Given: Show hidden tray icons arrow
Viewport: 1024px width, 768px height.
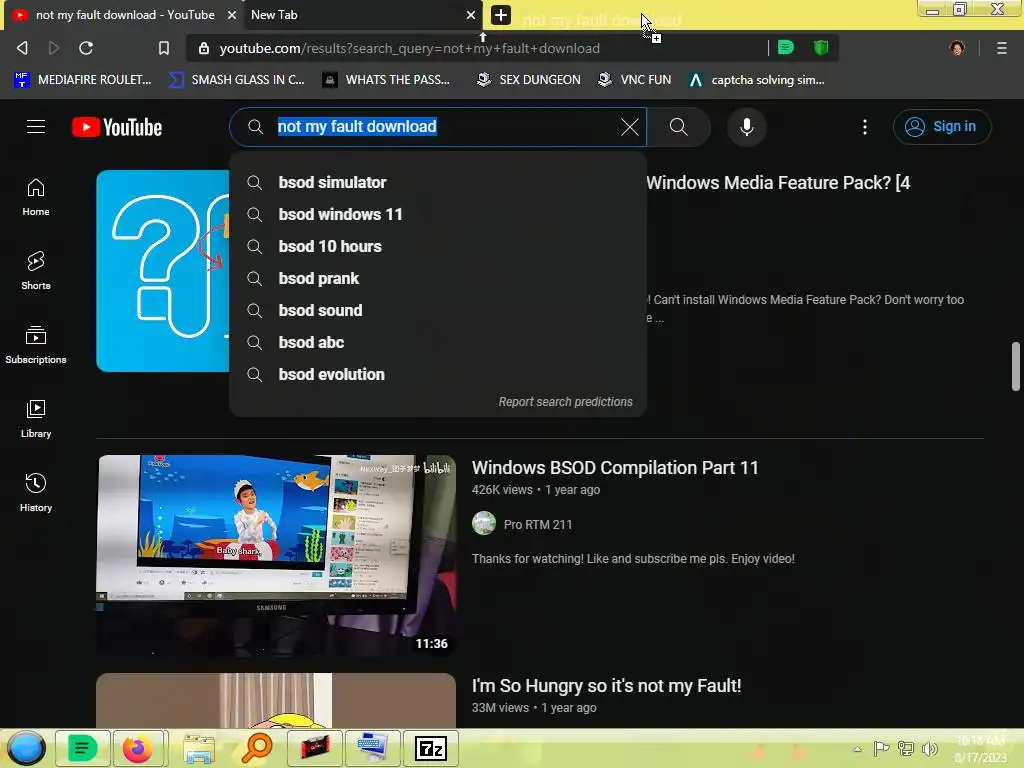Looking at the screenshot, I should [857, 749].
